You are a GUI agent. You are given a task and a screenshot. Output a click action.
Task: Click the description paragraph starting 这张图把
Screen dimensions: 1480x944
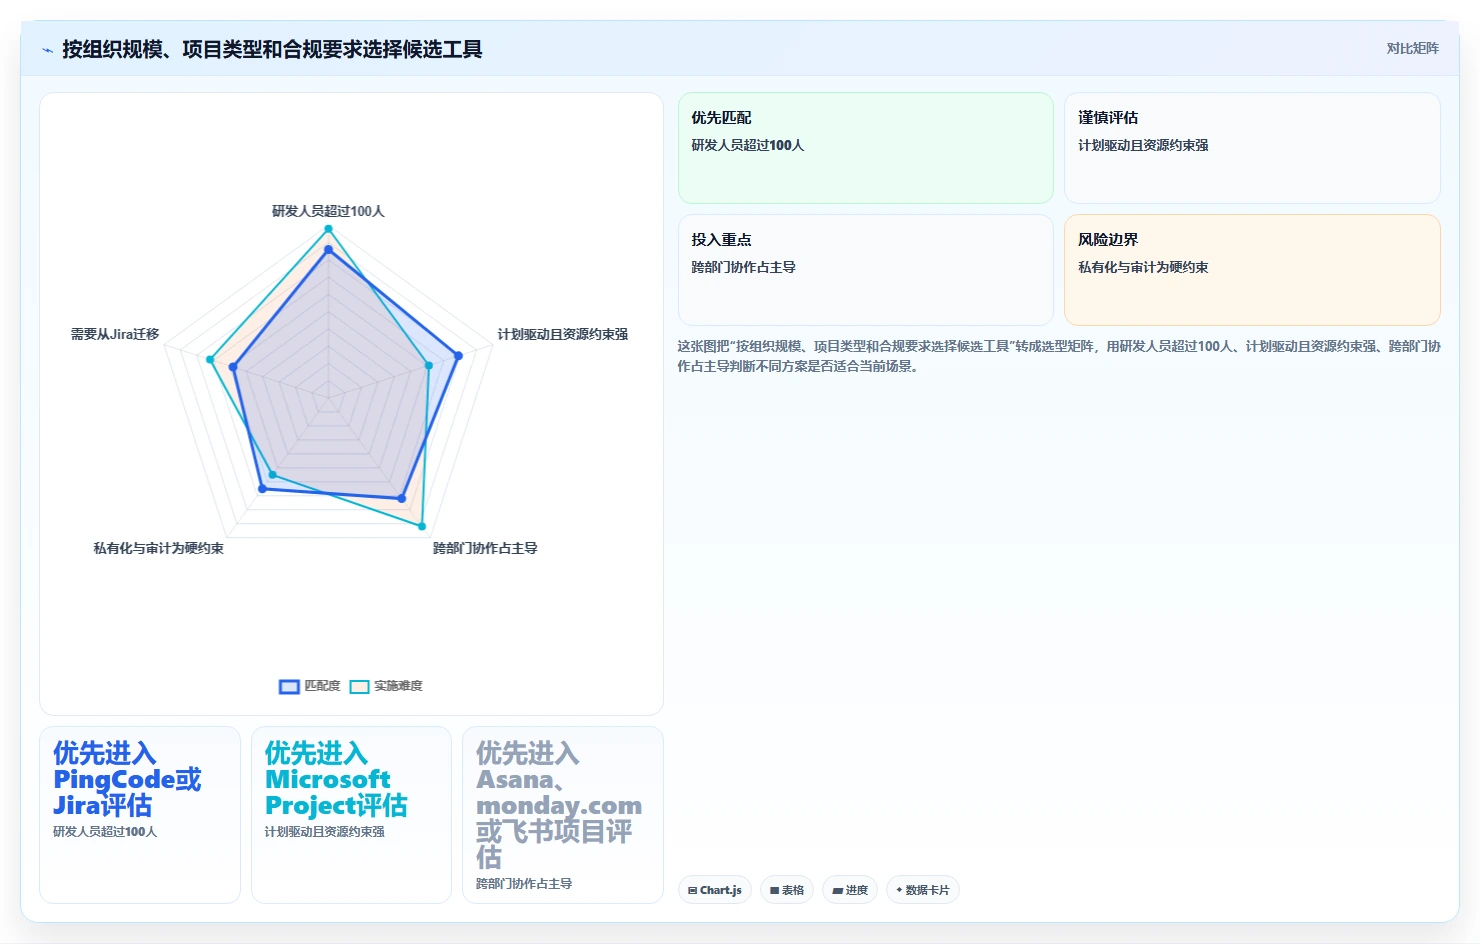(1059, 356)
